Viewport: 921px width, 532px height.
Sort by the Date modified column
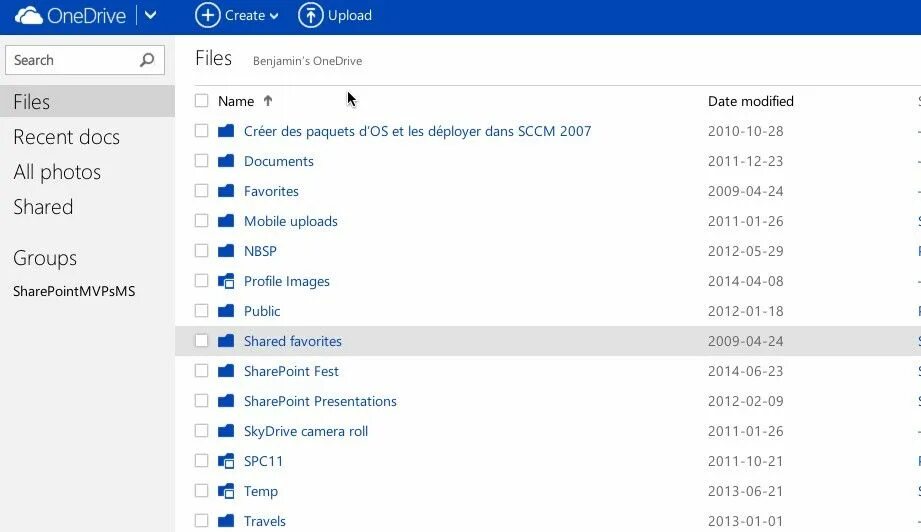point(751,101)
